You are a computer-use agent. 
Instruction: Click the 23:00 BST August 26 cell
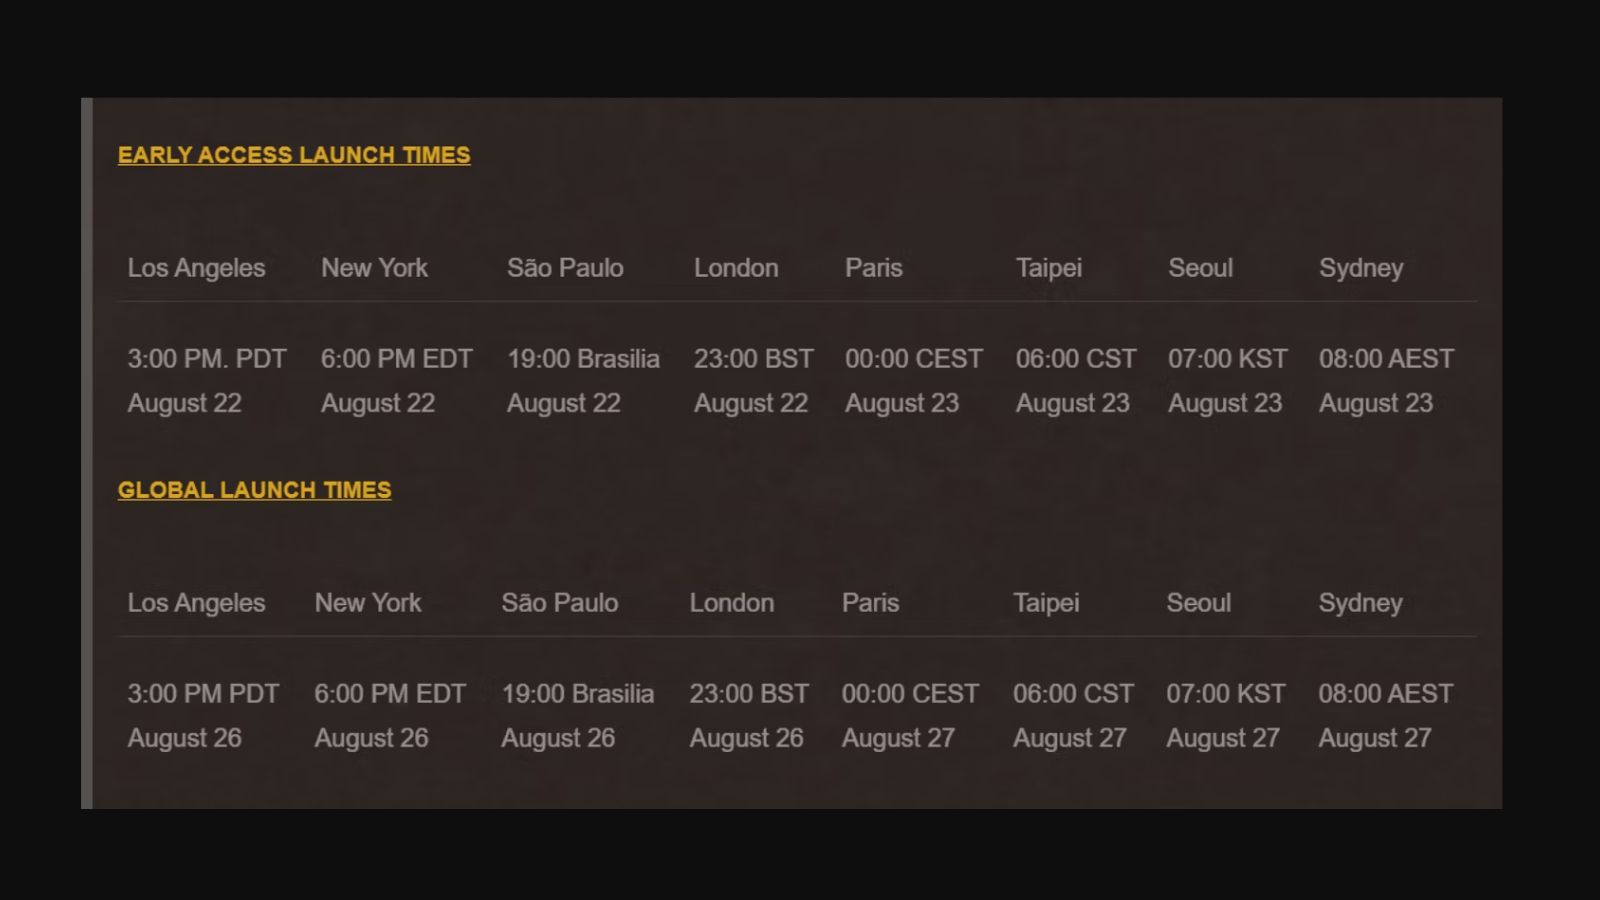tap(748, 715)
